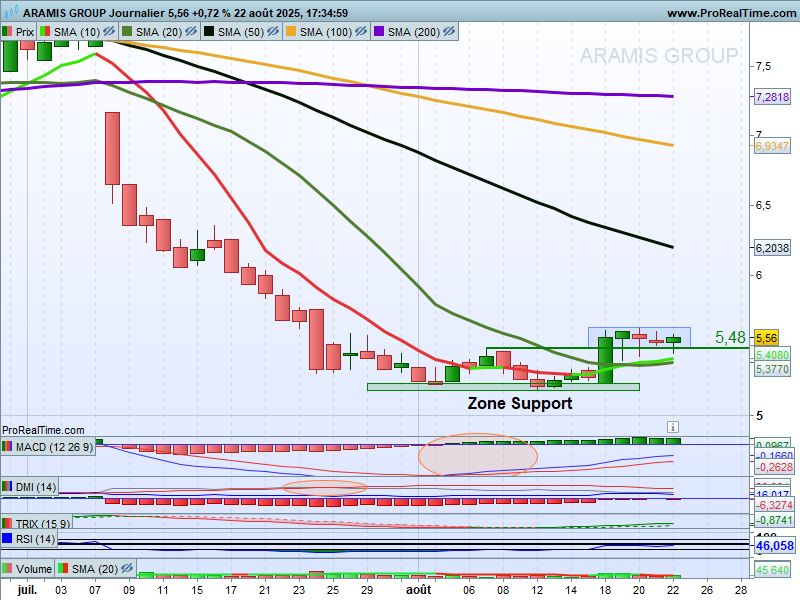Click the volume value label 45 640
The height and width of the screenshot is (600, 800).
pos(772,570)
